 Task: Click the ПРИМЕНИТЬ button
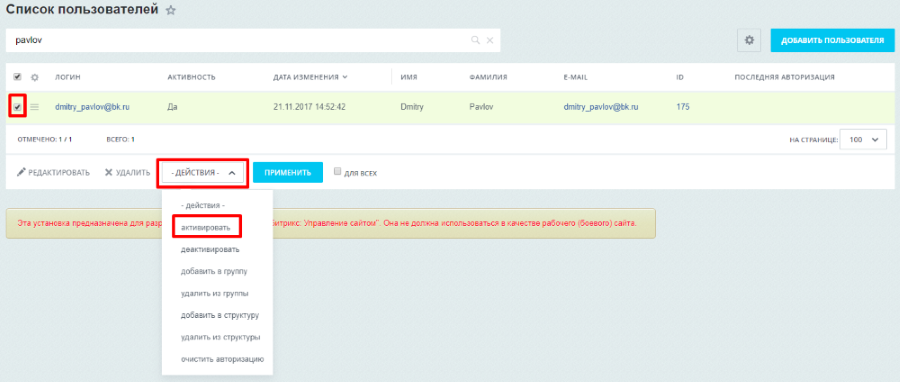pos(288,172)
